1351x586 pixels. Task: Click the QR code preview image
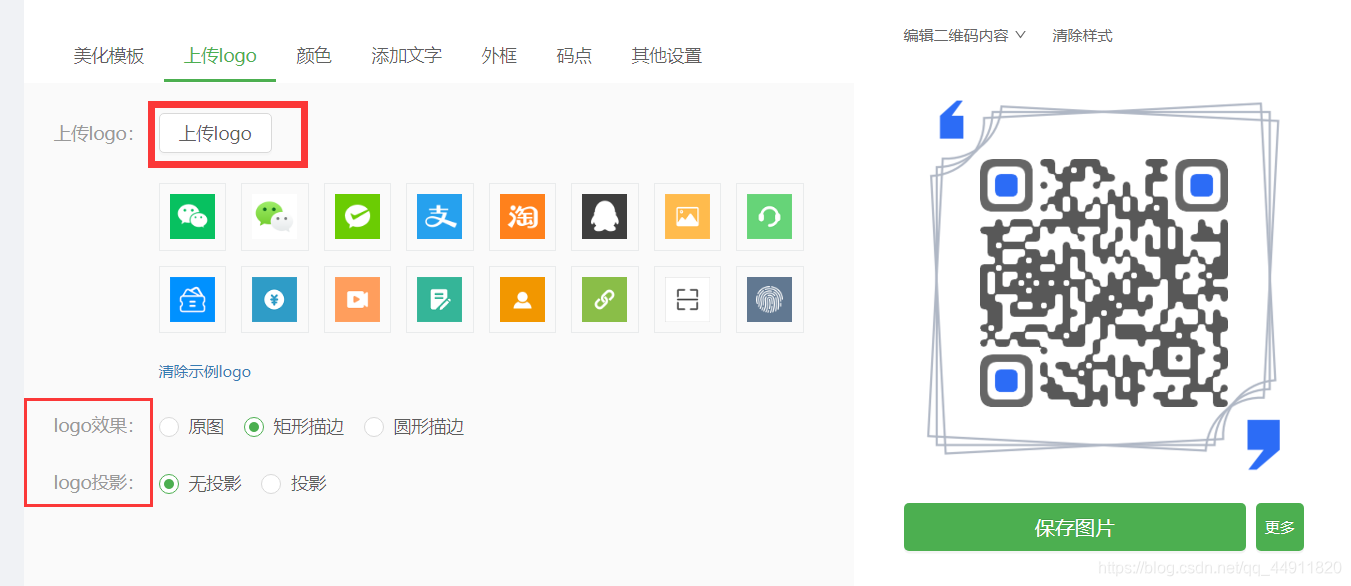[x=1103, y=282]
